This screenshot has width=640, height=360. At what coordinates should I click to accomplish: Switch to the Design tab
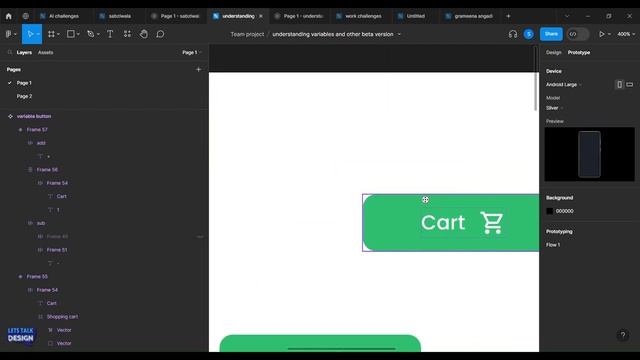click(553, 52)
